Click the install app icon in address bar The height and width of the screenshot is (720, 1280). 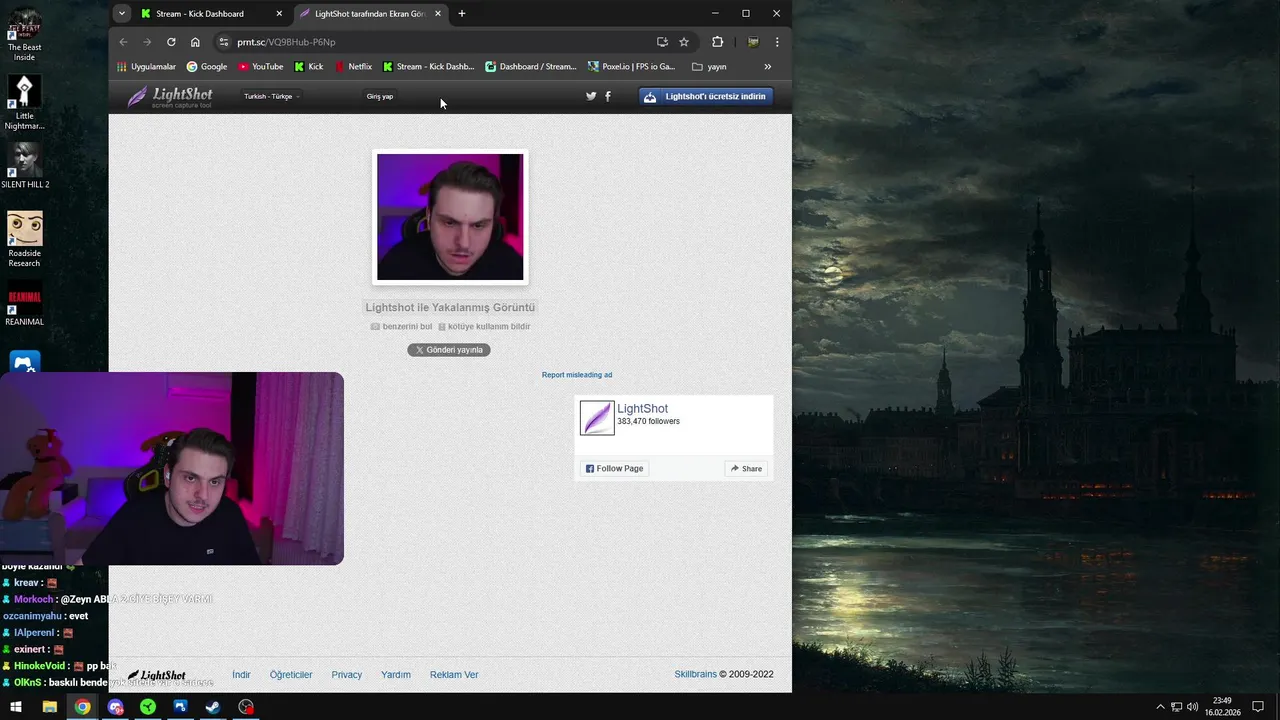662,42
